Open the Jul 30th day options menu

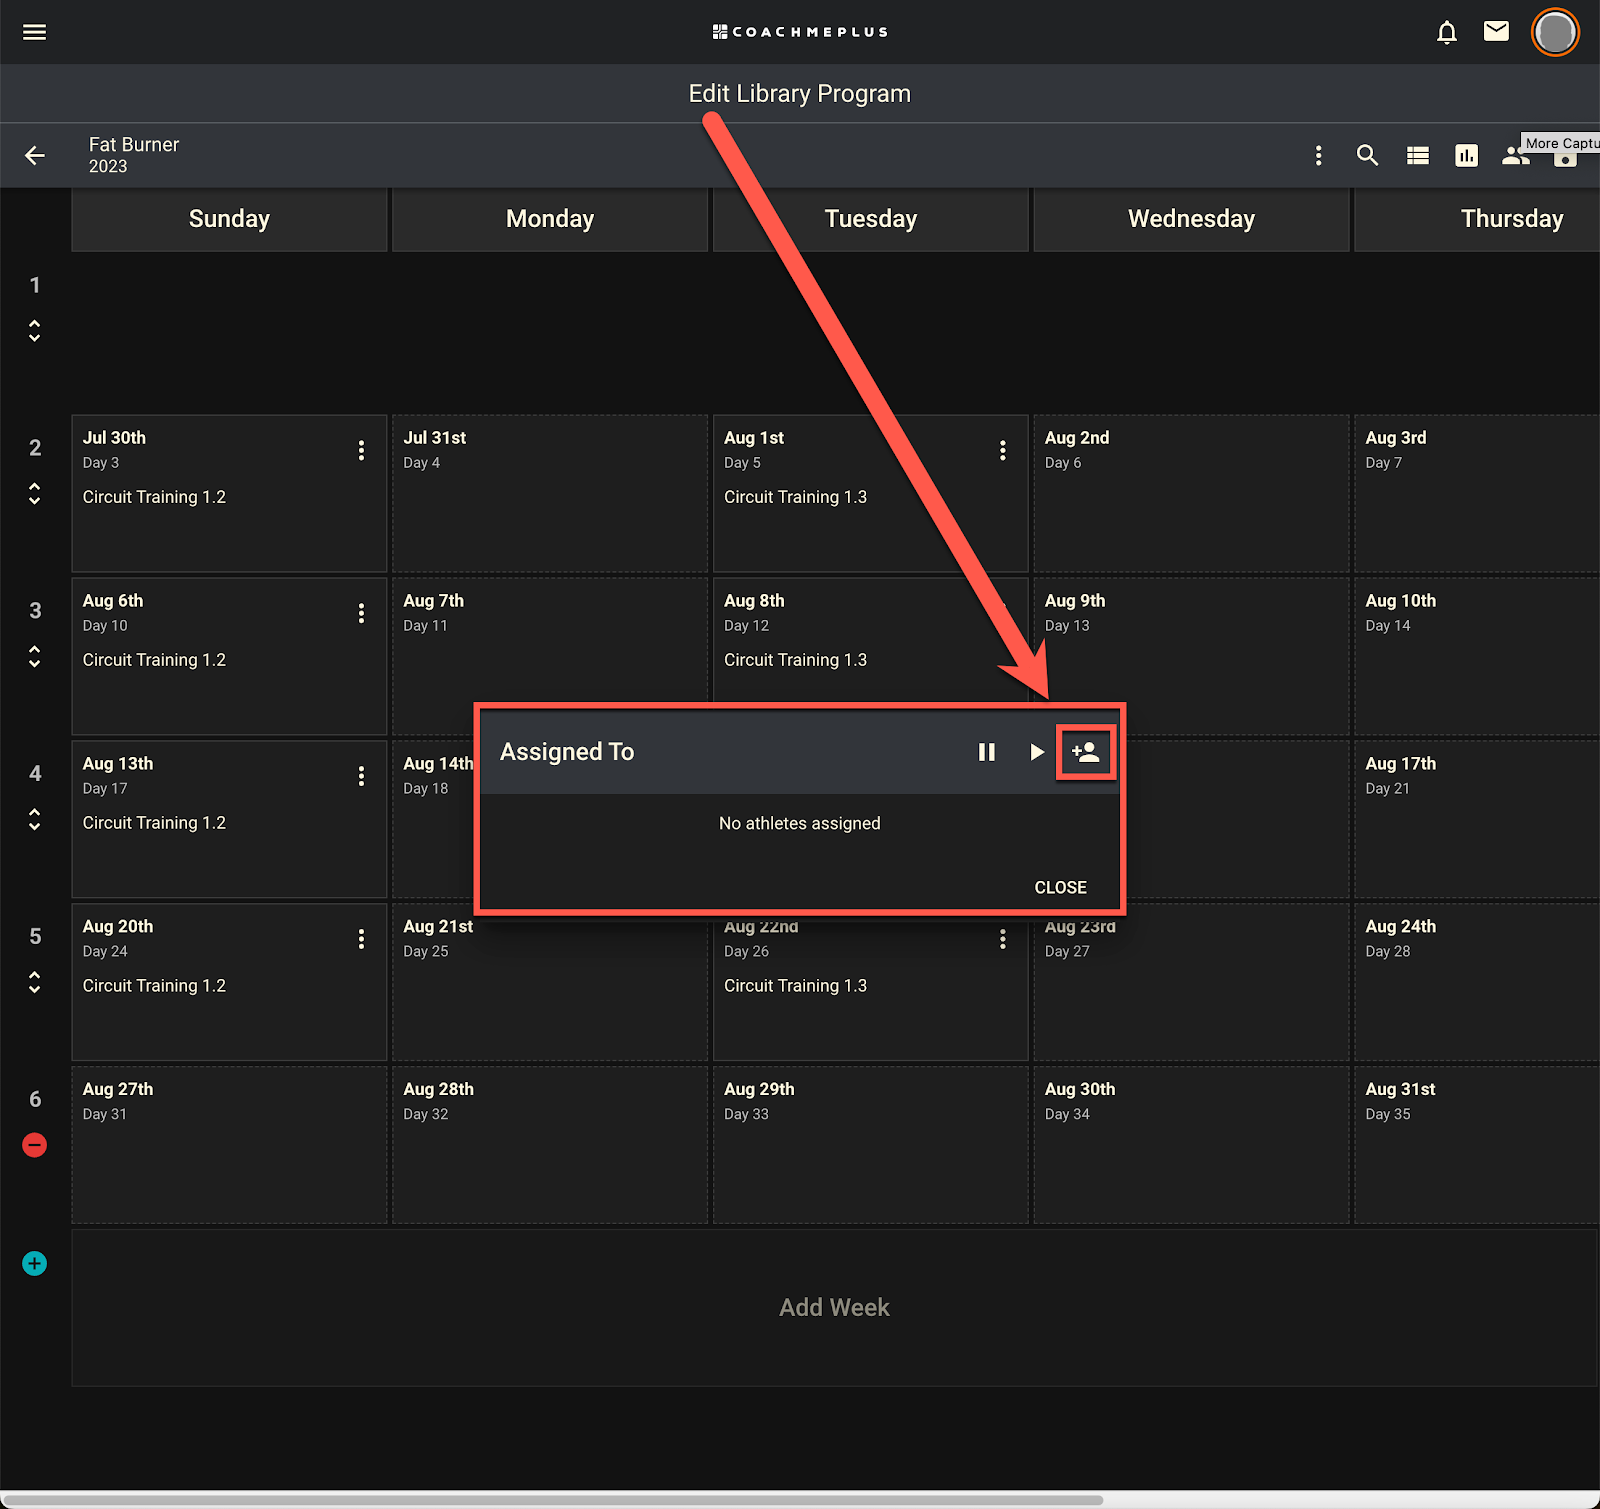coord(361,450)
